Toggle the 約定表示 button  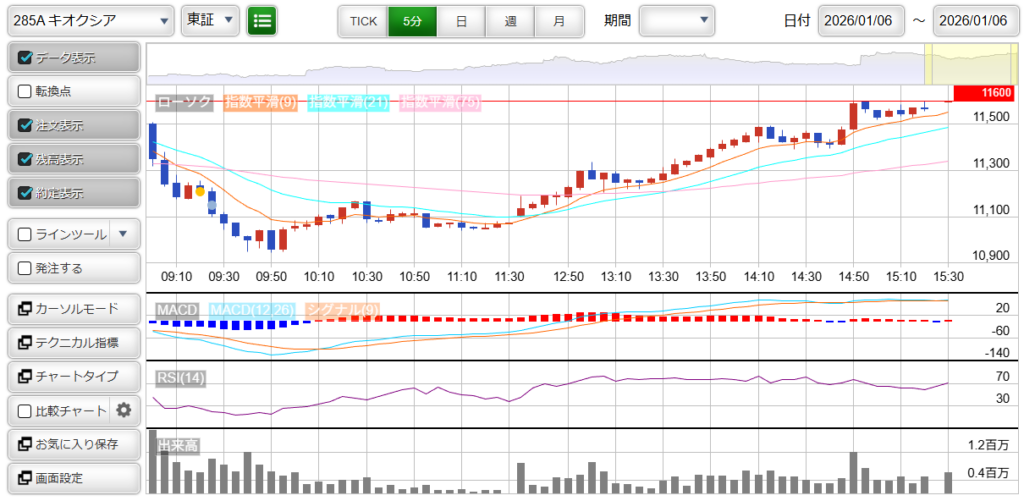[73, 193]
